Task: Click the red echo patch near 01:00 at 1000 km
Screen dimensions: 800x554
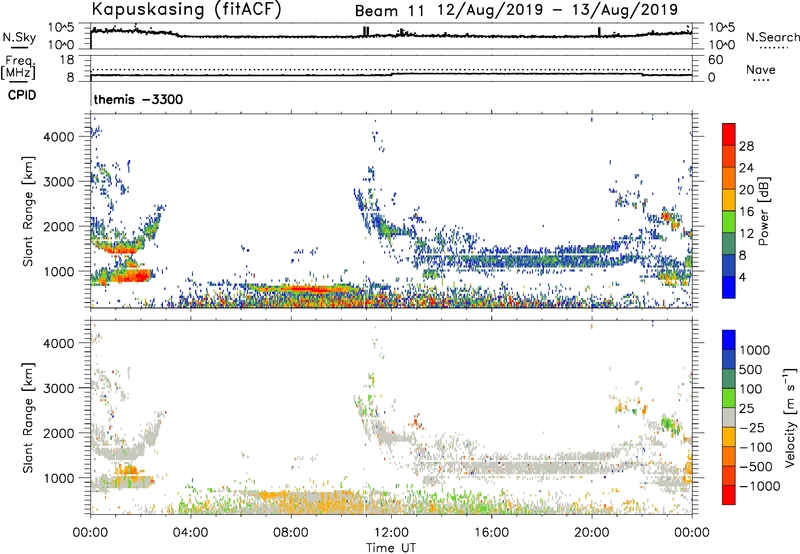Action: click(132, 276)
